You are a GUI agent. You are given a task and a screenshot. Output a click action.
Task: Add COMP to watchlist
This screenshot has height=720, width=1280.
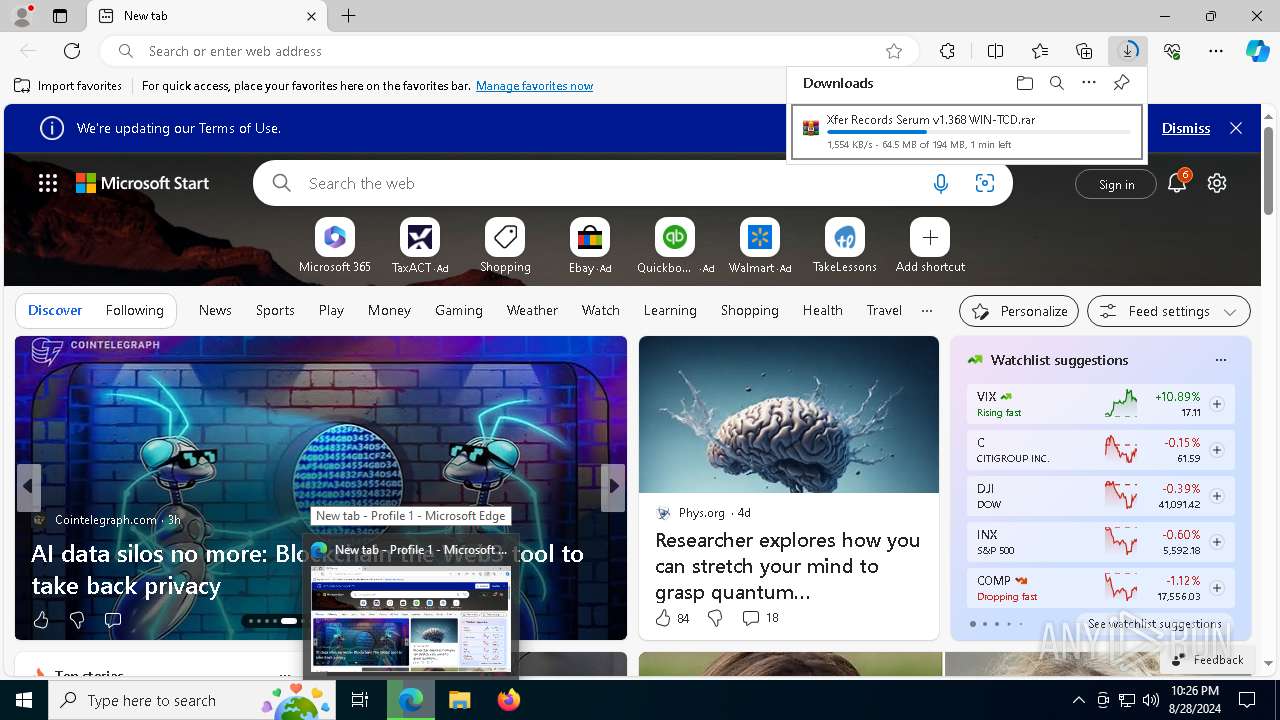tap(1217, 588)
